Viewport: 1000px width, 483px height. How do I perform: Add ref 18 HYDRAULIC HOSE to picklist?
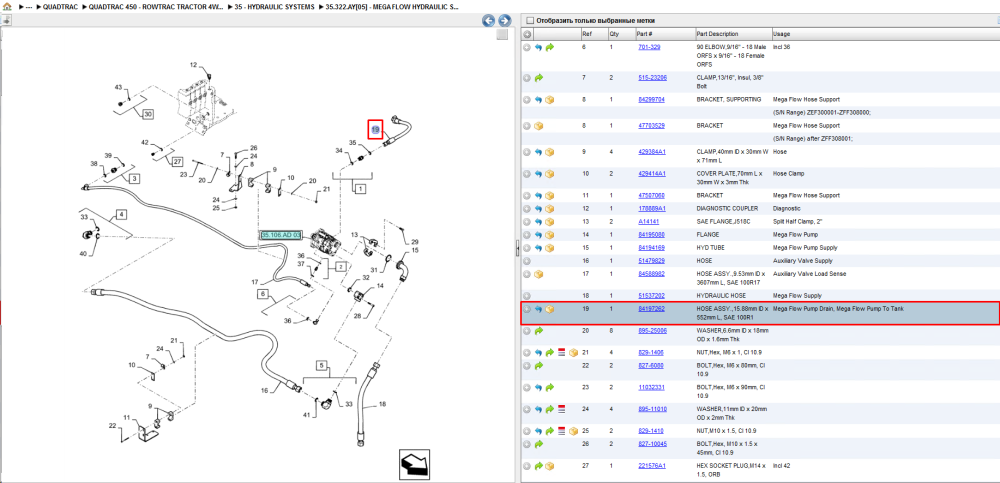pos(527,296)
